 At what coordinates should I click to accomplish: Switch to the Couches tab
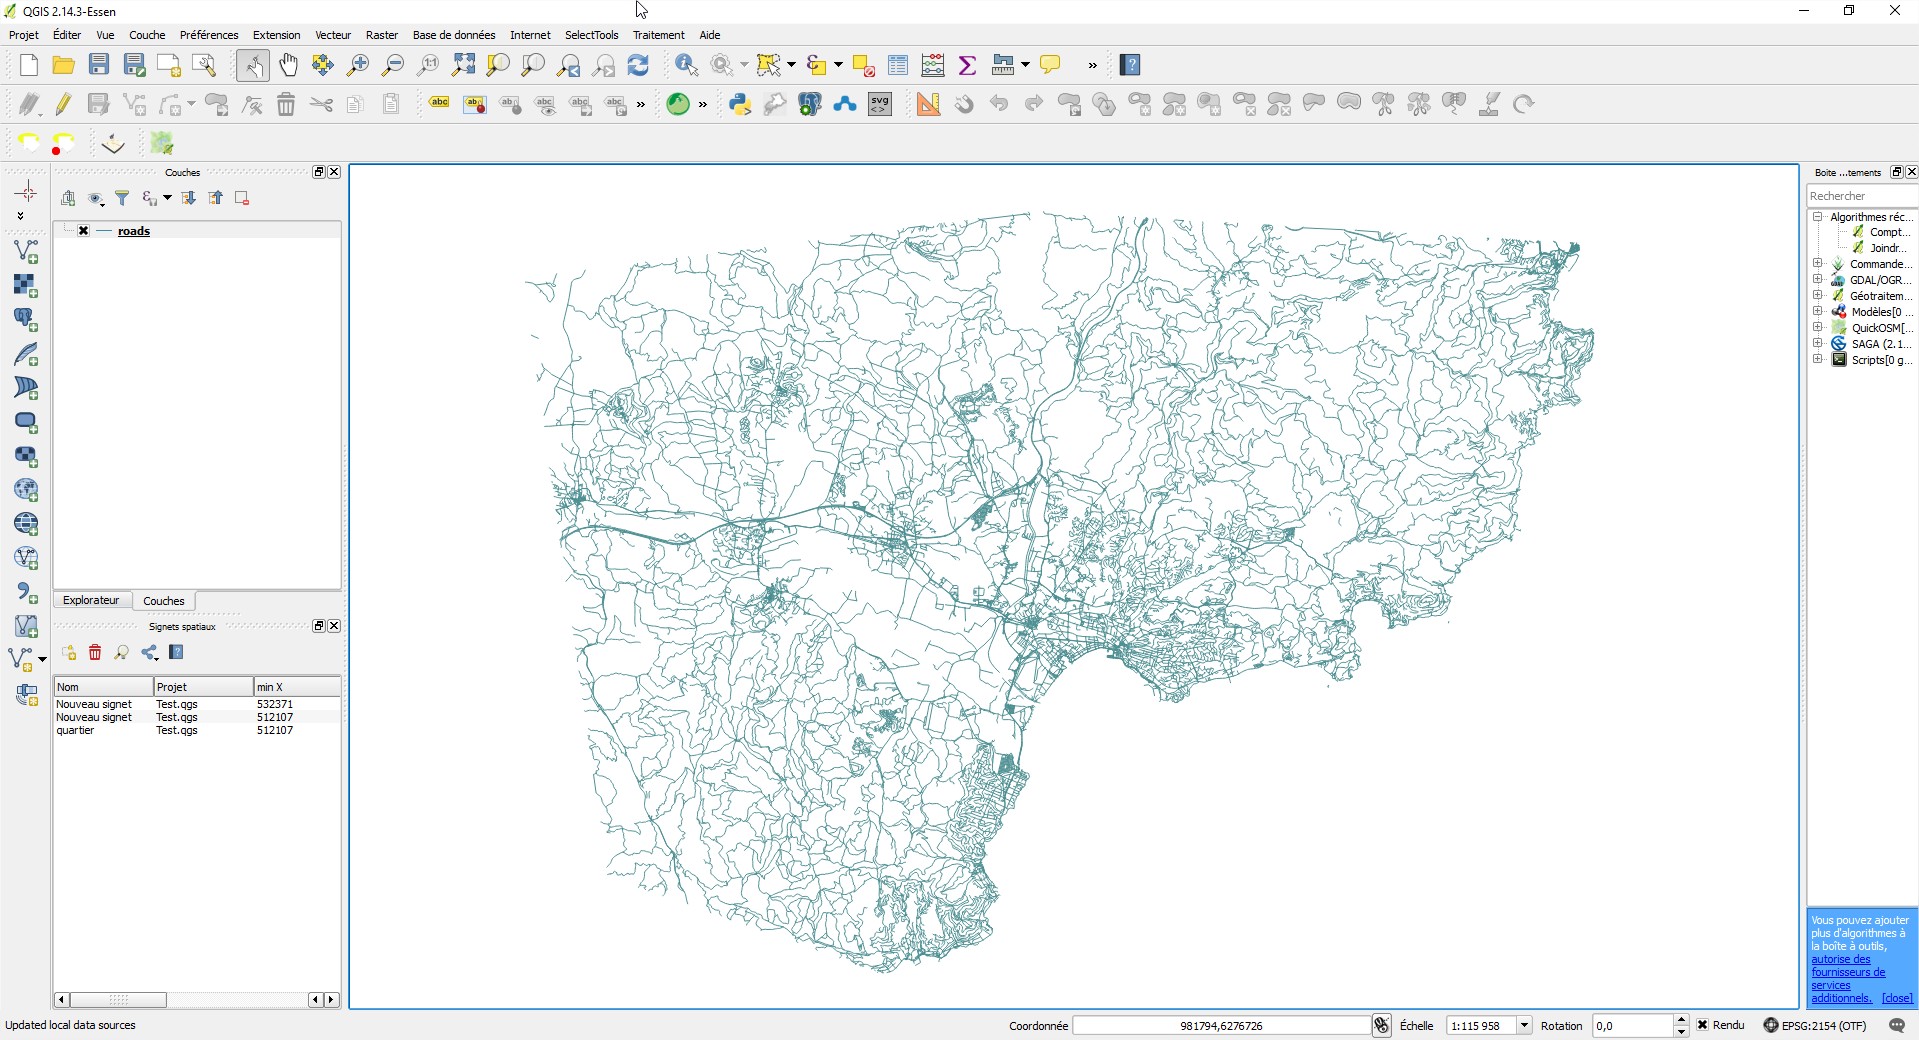coord(164,601)
